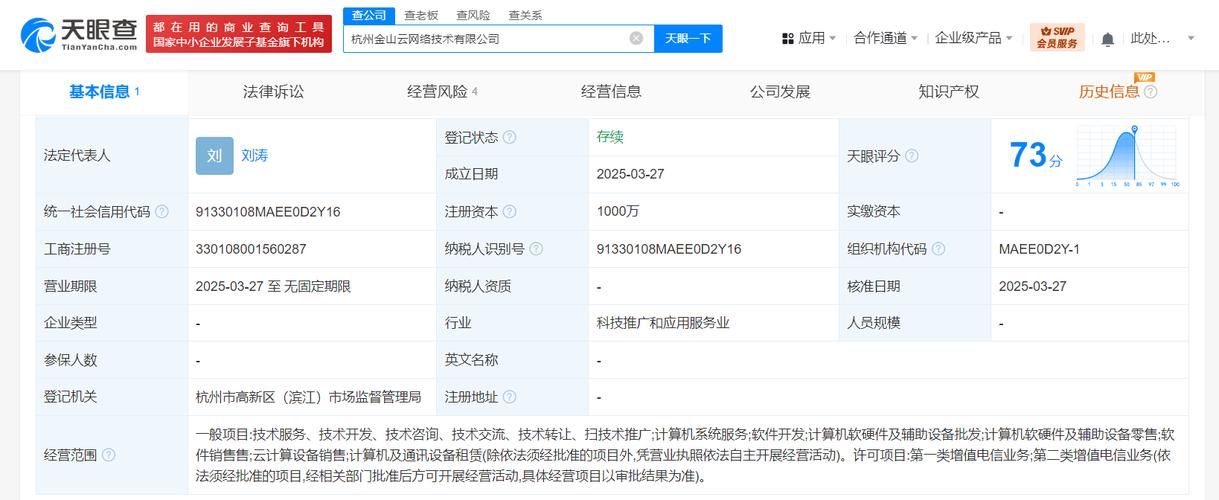1219x500 pixels.
Task: Click help icon next to 注册资本
Action: point(510,212)
